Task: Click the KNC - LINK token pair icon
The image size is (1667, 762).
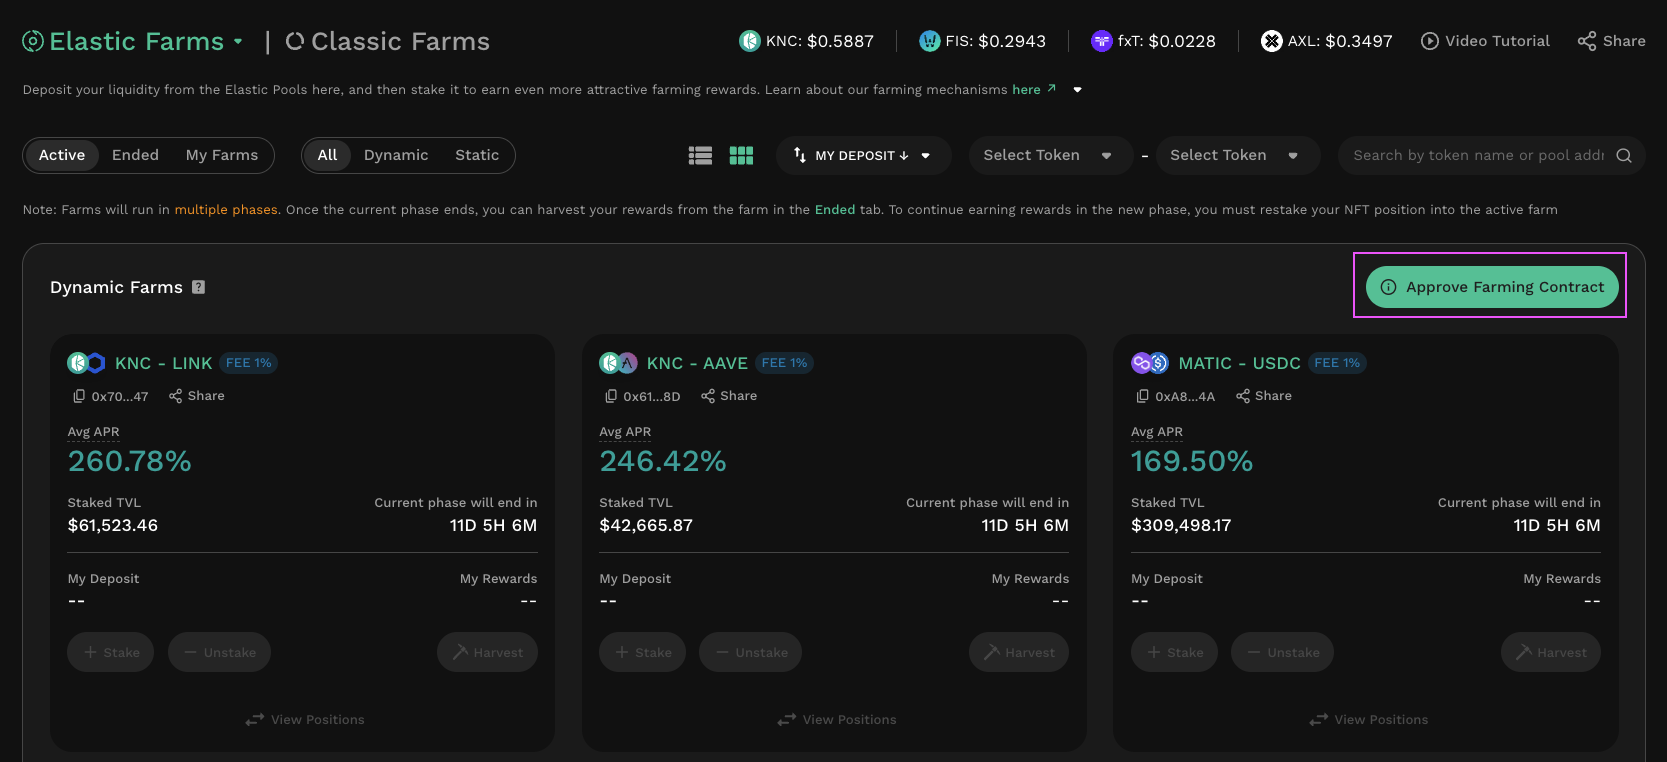Action: 86,363
